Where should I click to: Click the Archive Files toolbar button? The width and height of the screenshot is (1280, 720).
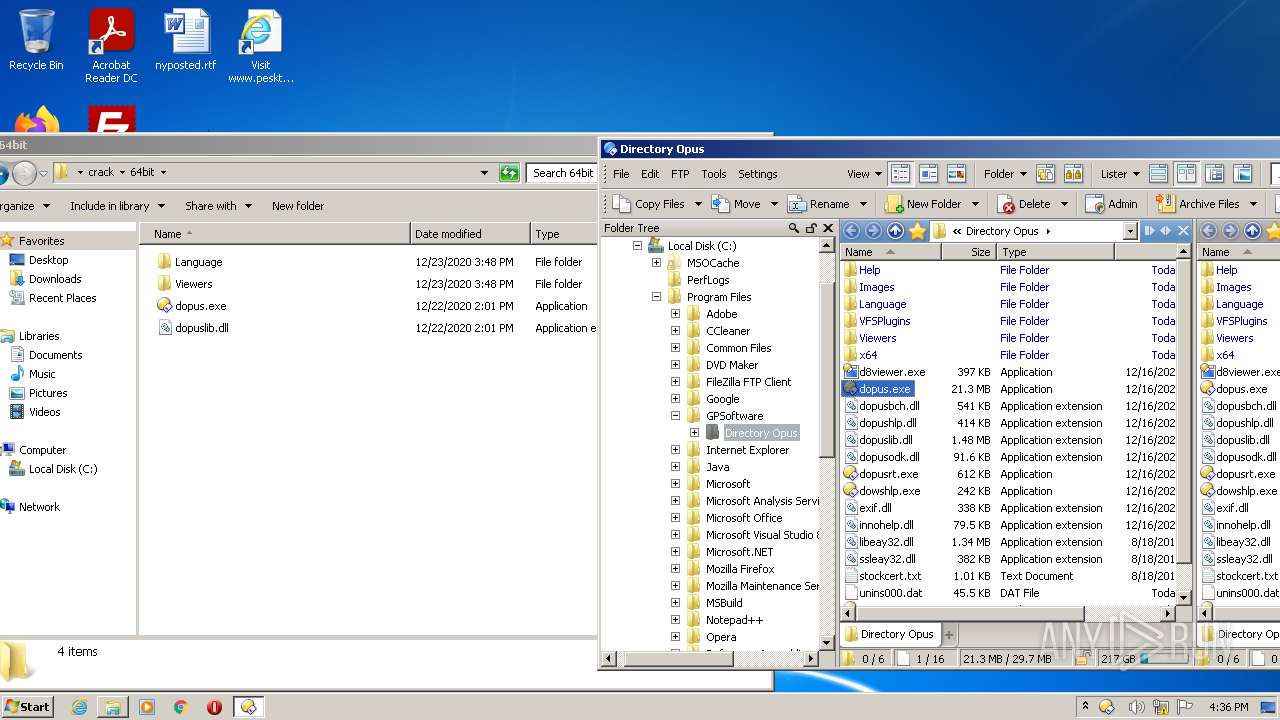[x=1199, y=204]
